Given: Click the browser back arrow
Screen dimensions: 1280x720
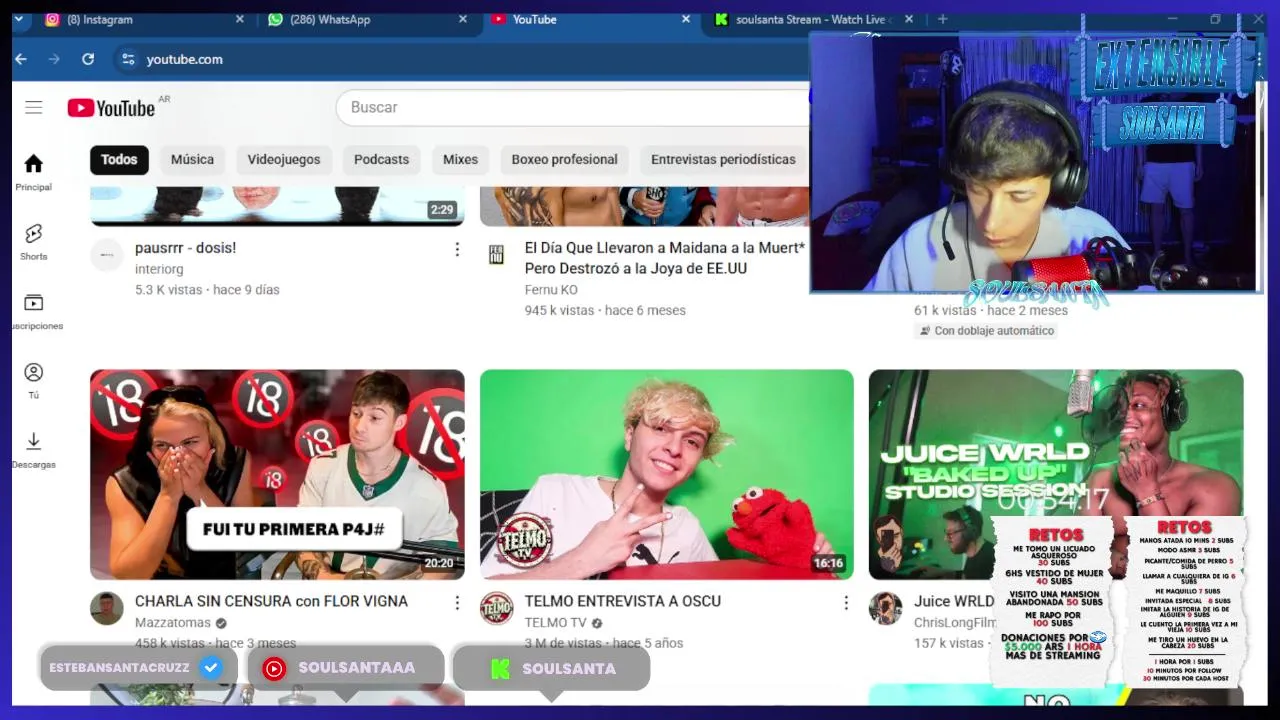Looking at the screenshot, I should pos(21,59).
